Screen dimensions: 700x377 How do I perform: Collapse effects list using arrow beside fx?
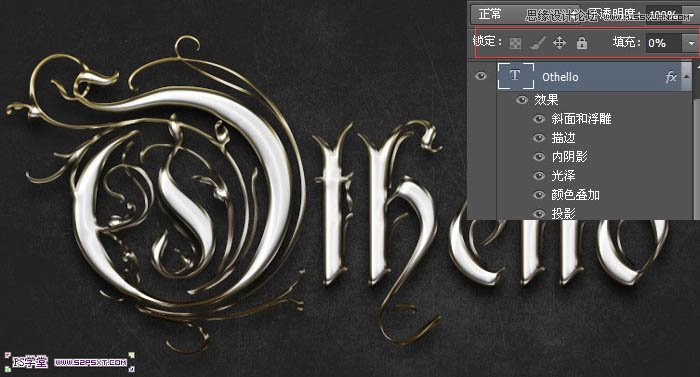click(x=686, y=76)
